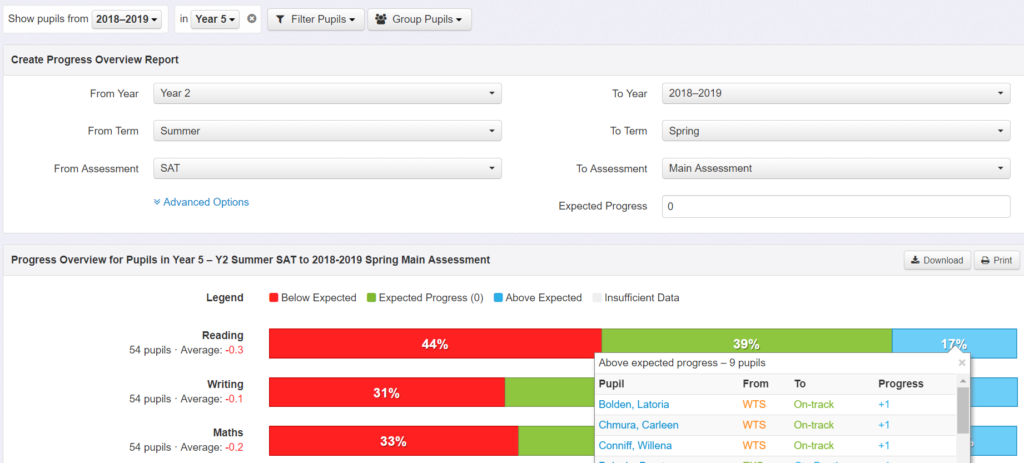Choose a From Term value
This screenshot has width=1024, height=463.
[327, 131]
